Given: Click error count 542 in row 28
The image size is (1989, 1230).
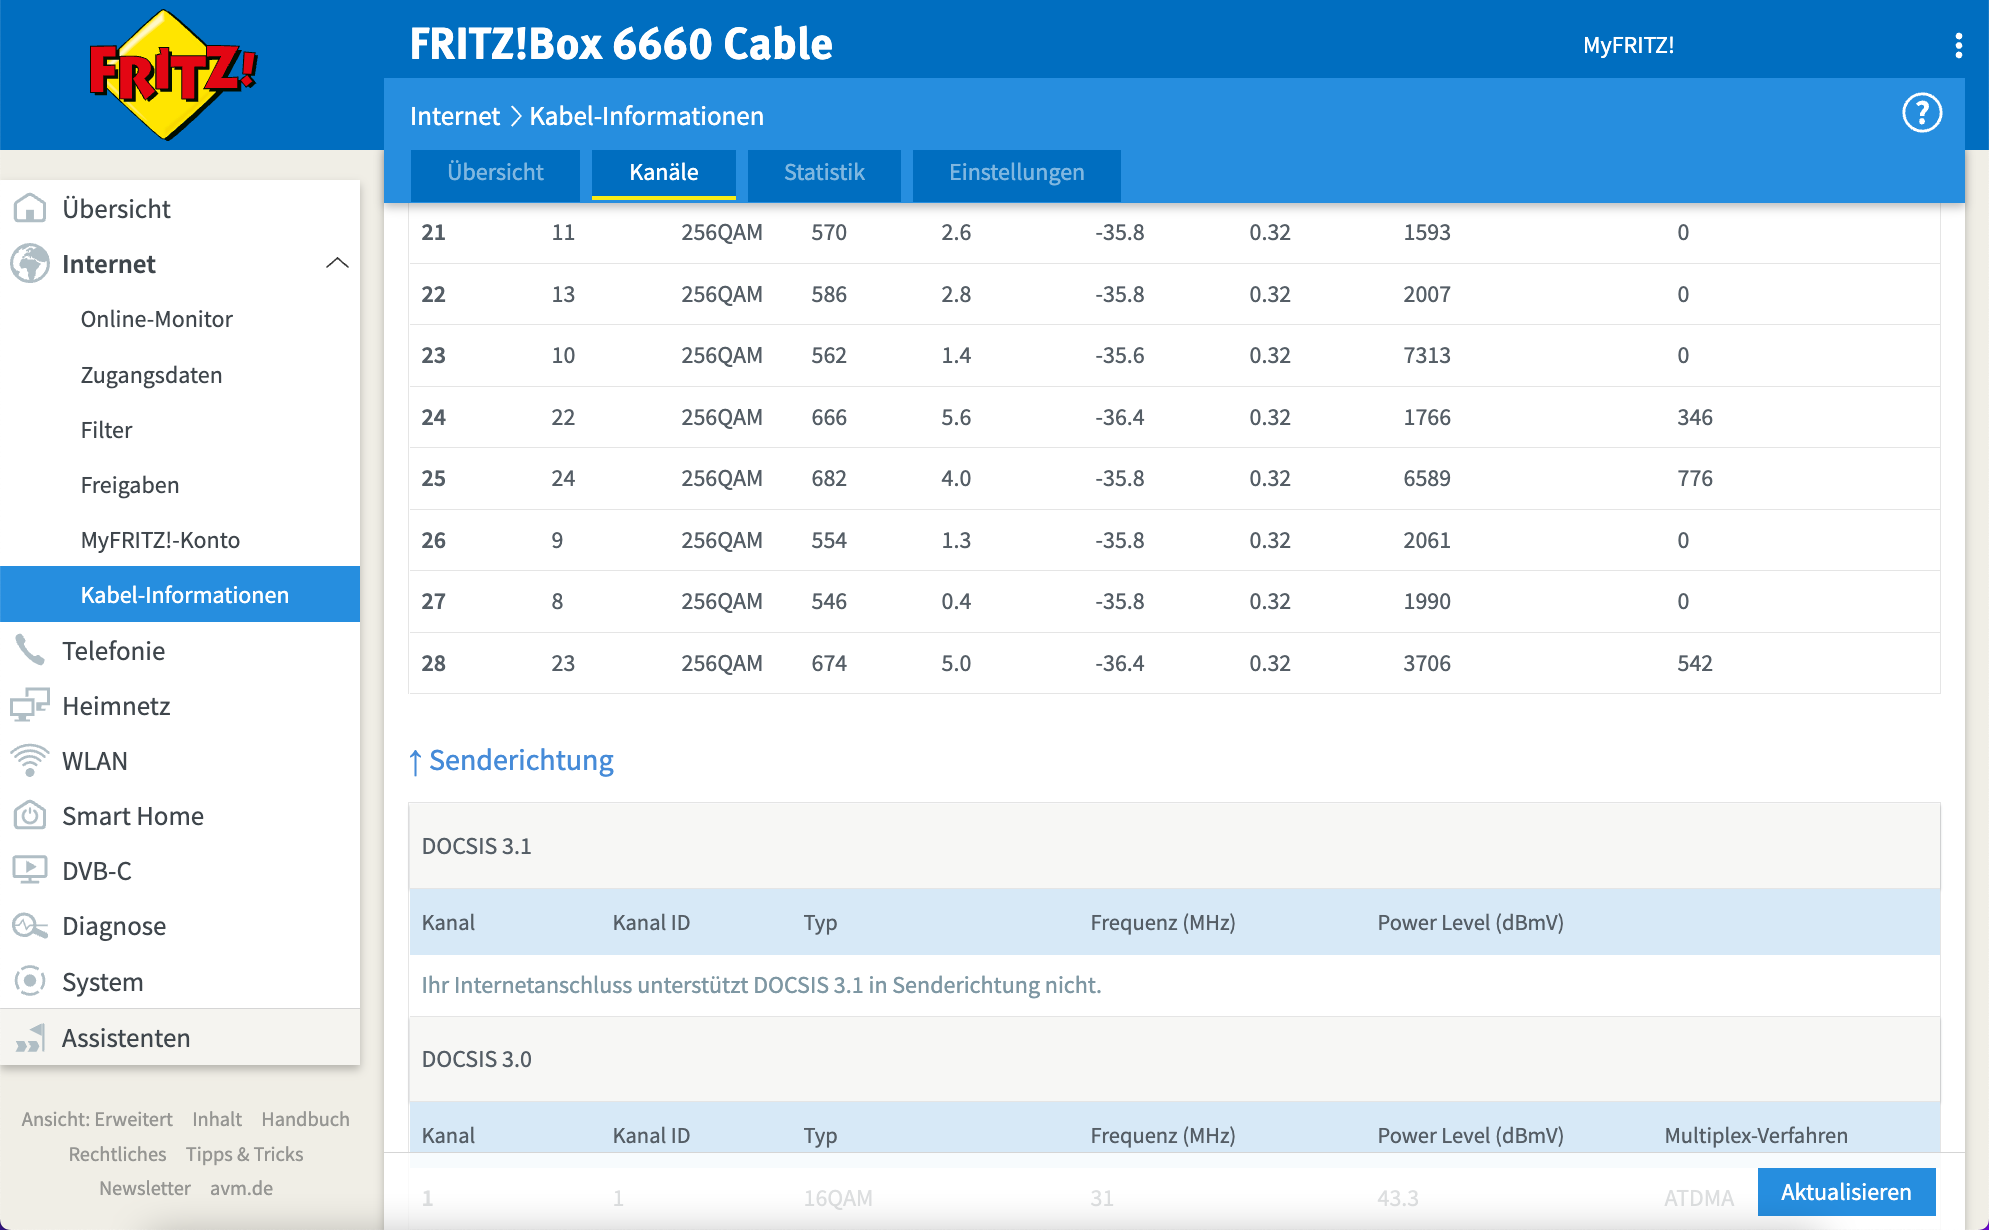Looking at the screenshot, I should click(1695, 663).
